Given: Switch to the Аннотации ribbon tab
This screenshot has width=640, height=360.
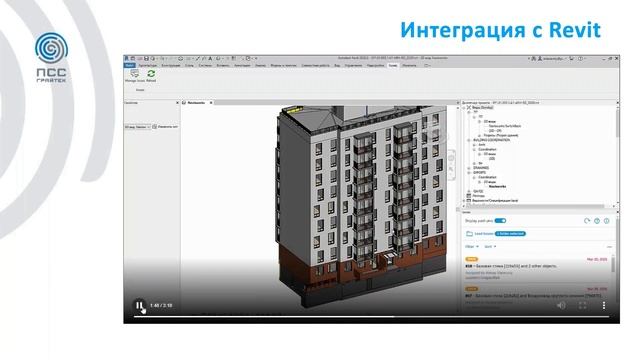Looking at the screenshot, I should 242,65.
